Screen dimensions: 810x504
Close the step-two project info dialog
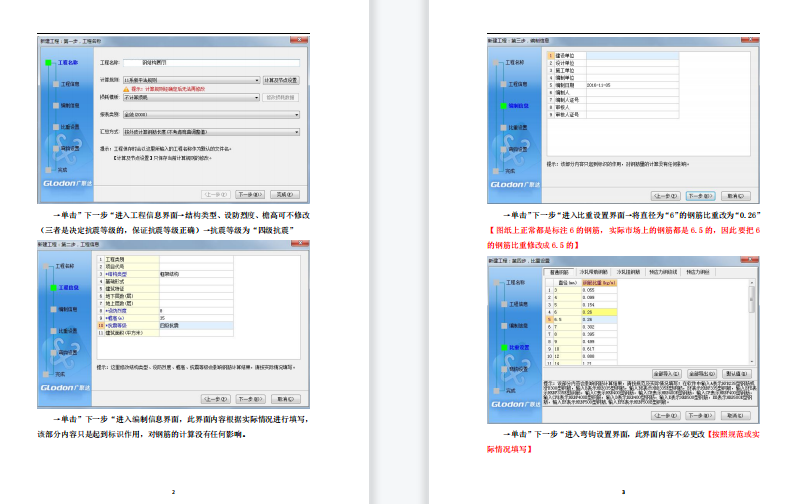click(300, 244)
